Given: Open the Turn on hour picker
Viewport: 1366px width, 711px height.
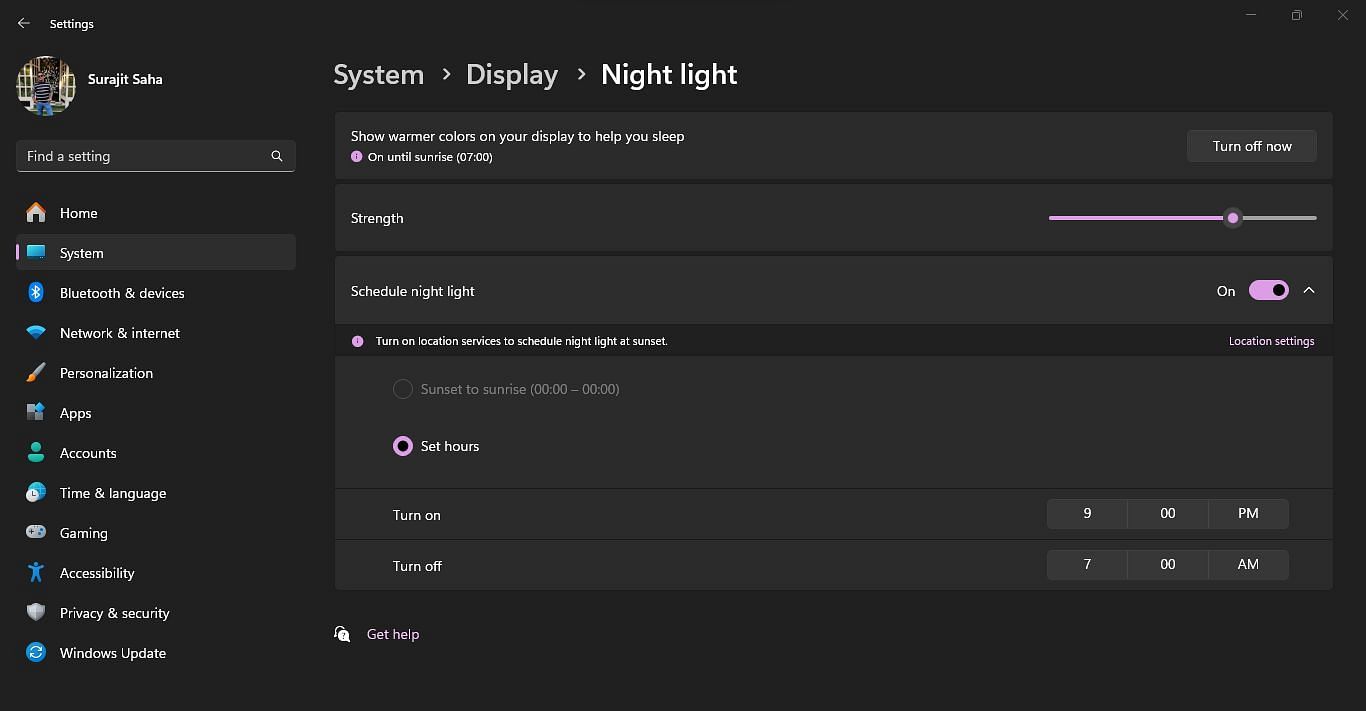Looking at the screenshot, I should click(x=1087, y=514).
